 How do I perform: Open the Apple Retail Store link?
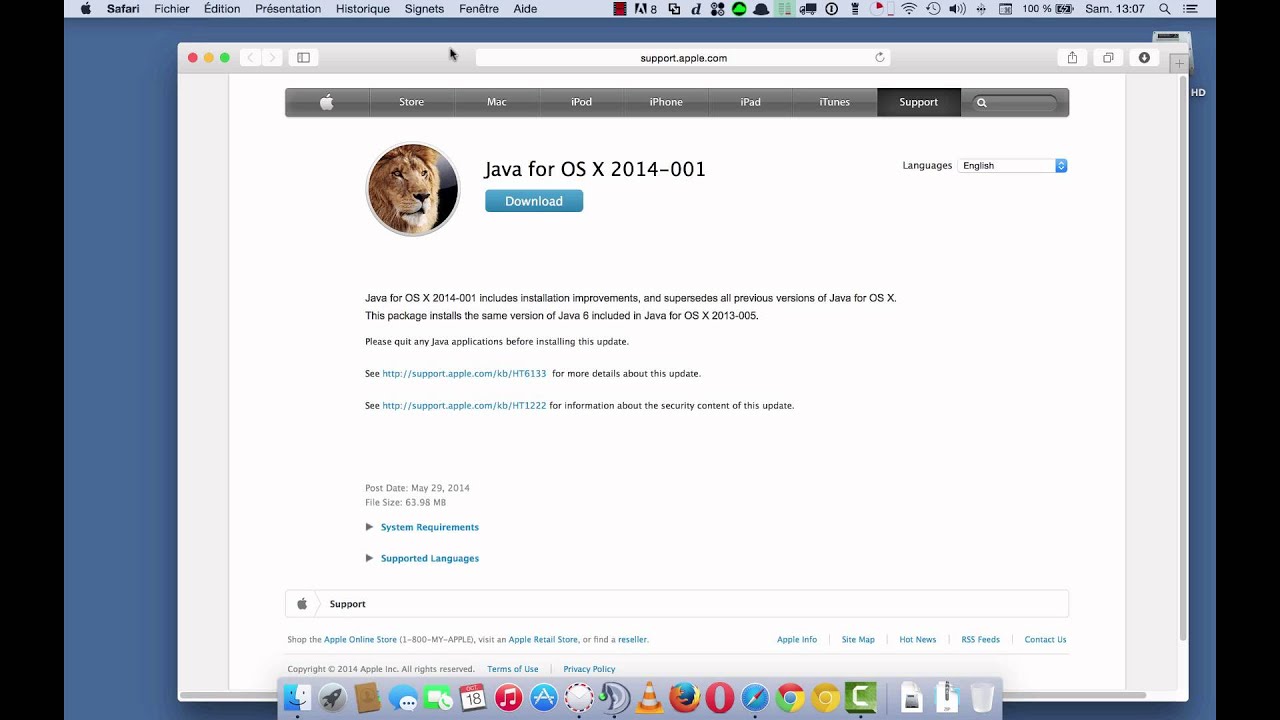point(543,639)
